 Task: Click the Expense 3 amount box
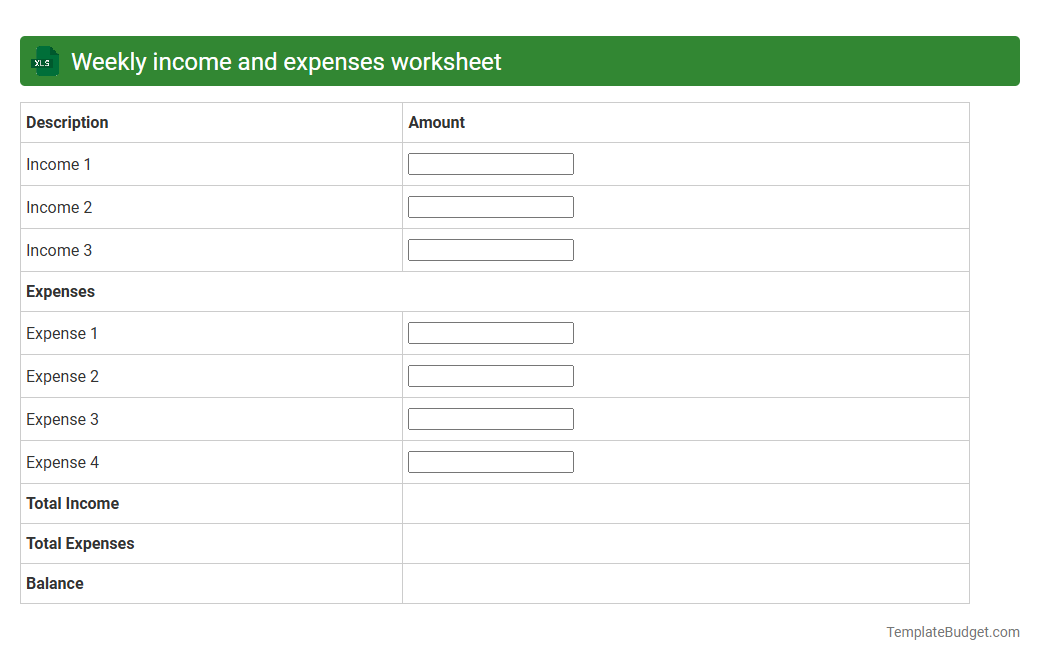pyautogui.click(x=490, y=418)
